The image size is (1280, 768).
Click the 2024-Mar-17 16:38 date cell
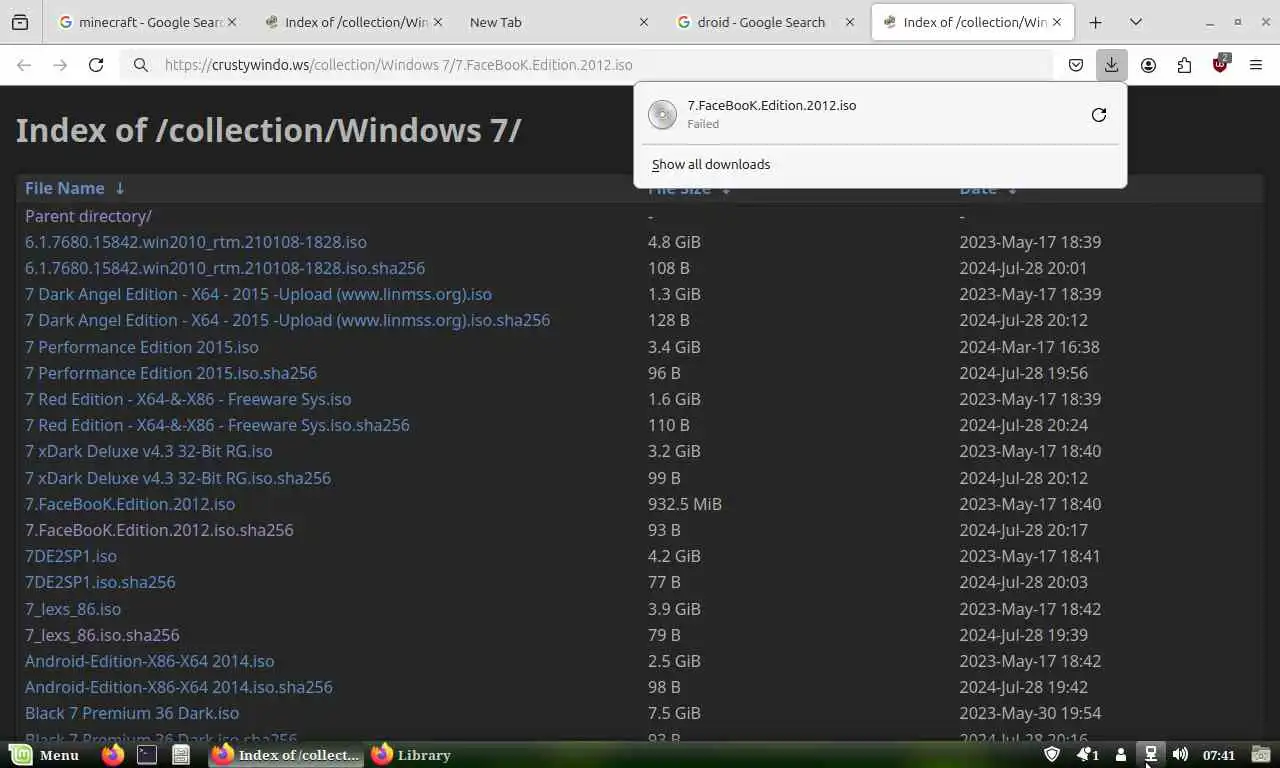pyautogui.click(x=1029, y=347)
